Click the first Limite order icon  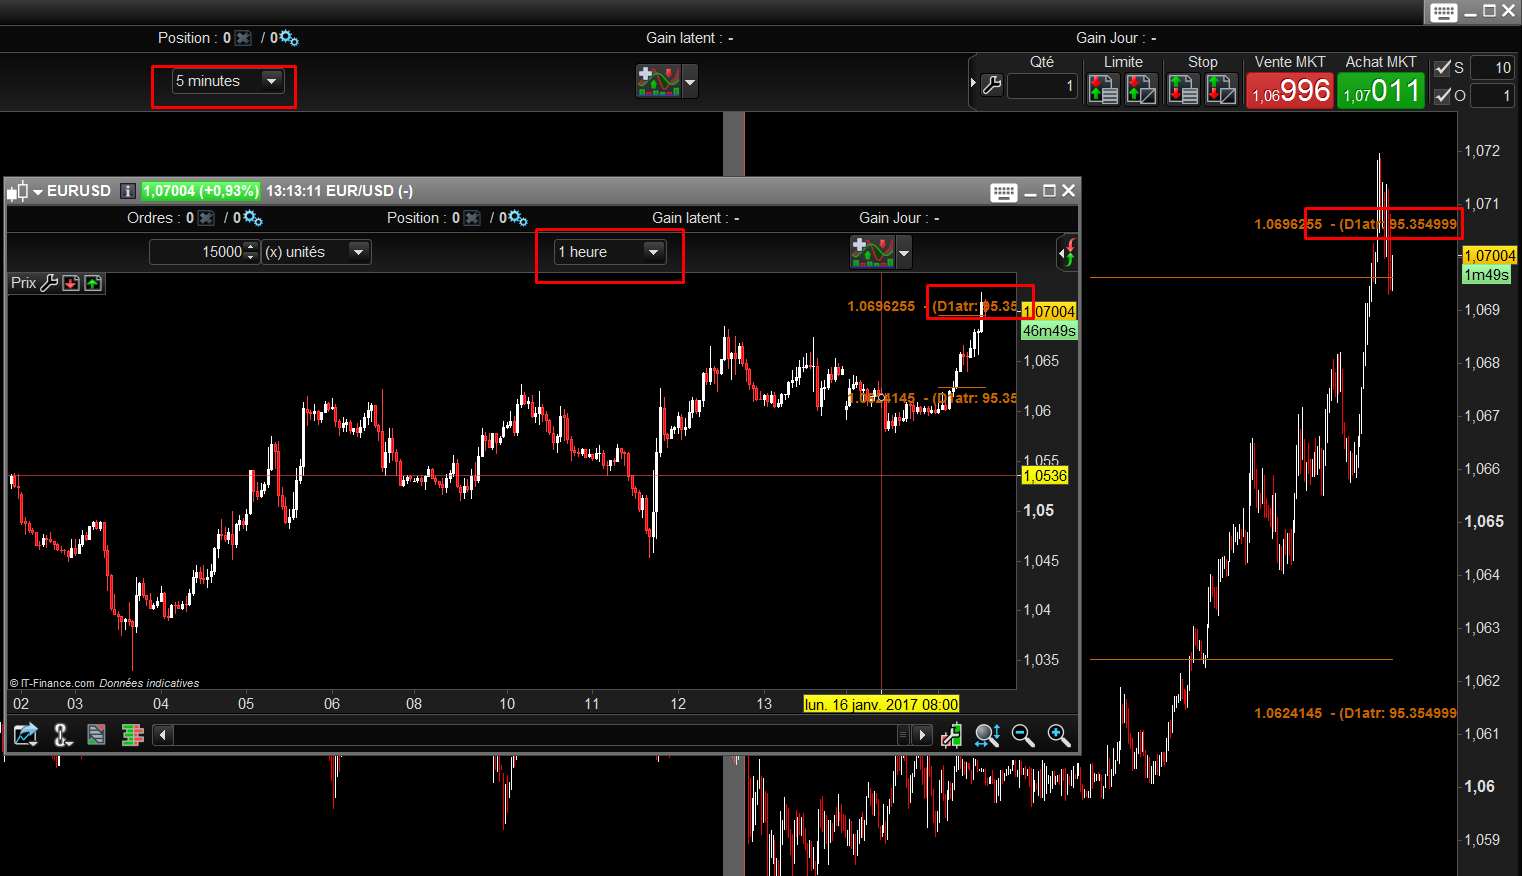[1103, 89]
